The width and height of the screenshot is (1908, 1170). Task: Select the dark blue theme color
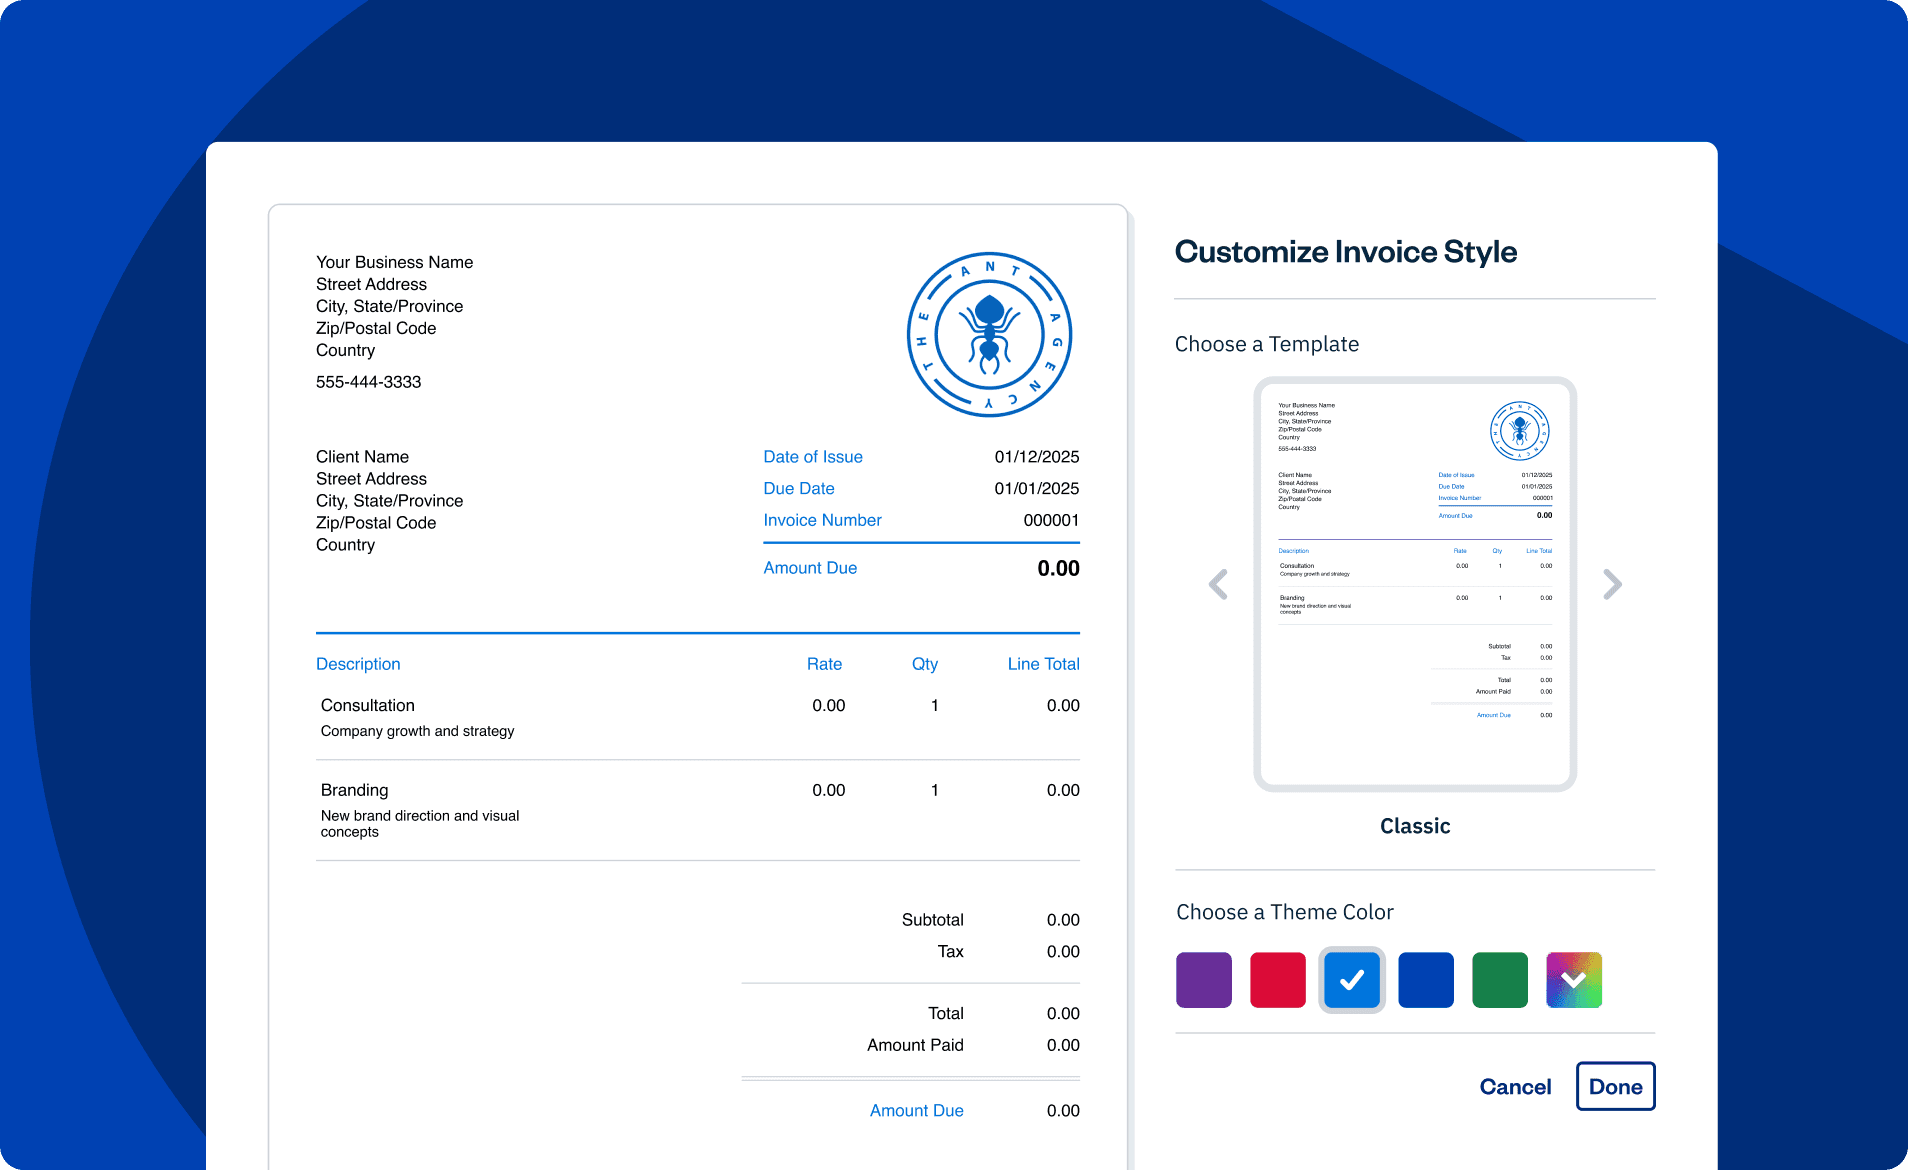pos(1425,980)
